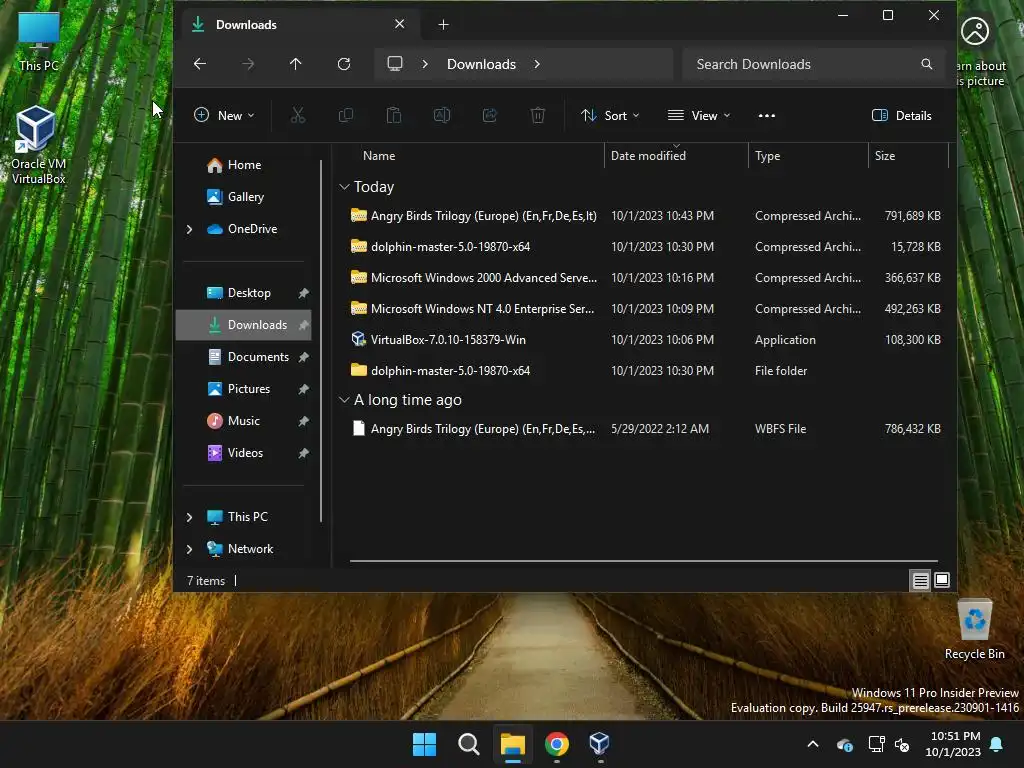
Task: Sort by Size column header
Action: [x=908, y=156]
